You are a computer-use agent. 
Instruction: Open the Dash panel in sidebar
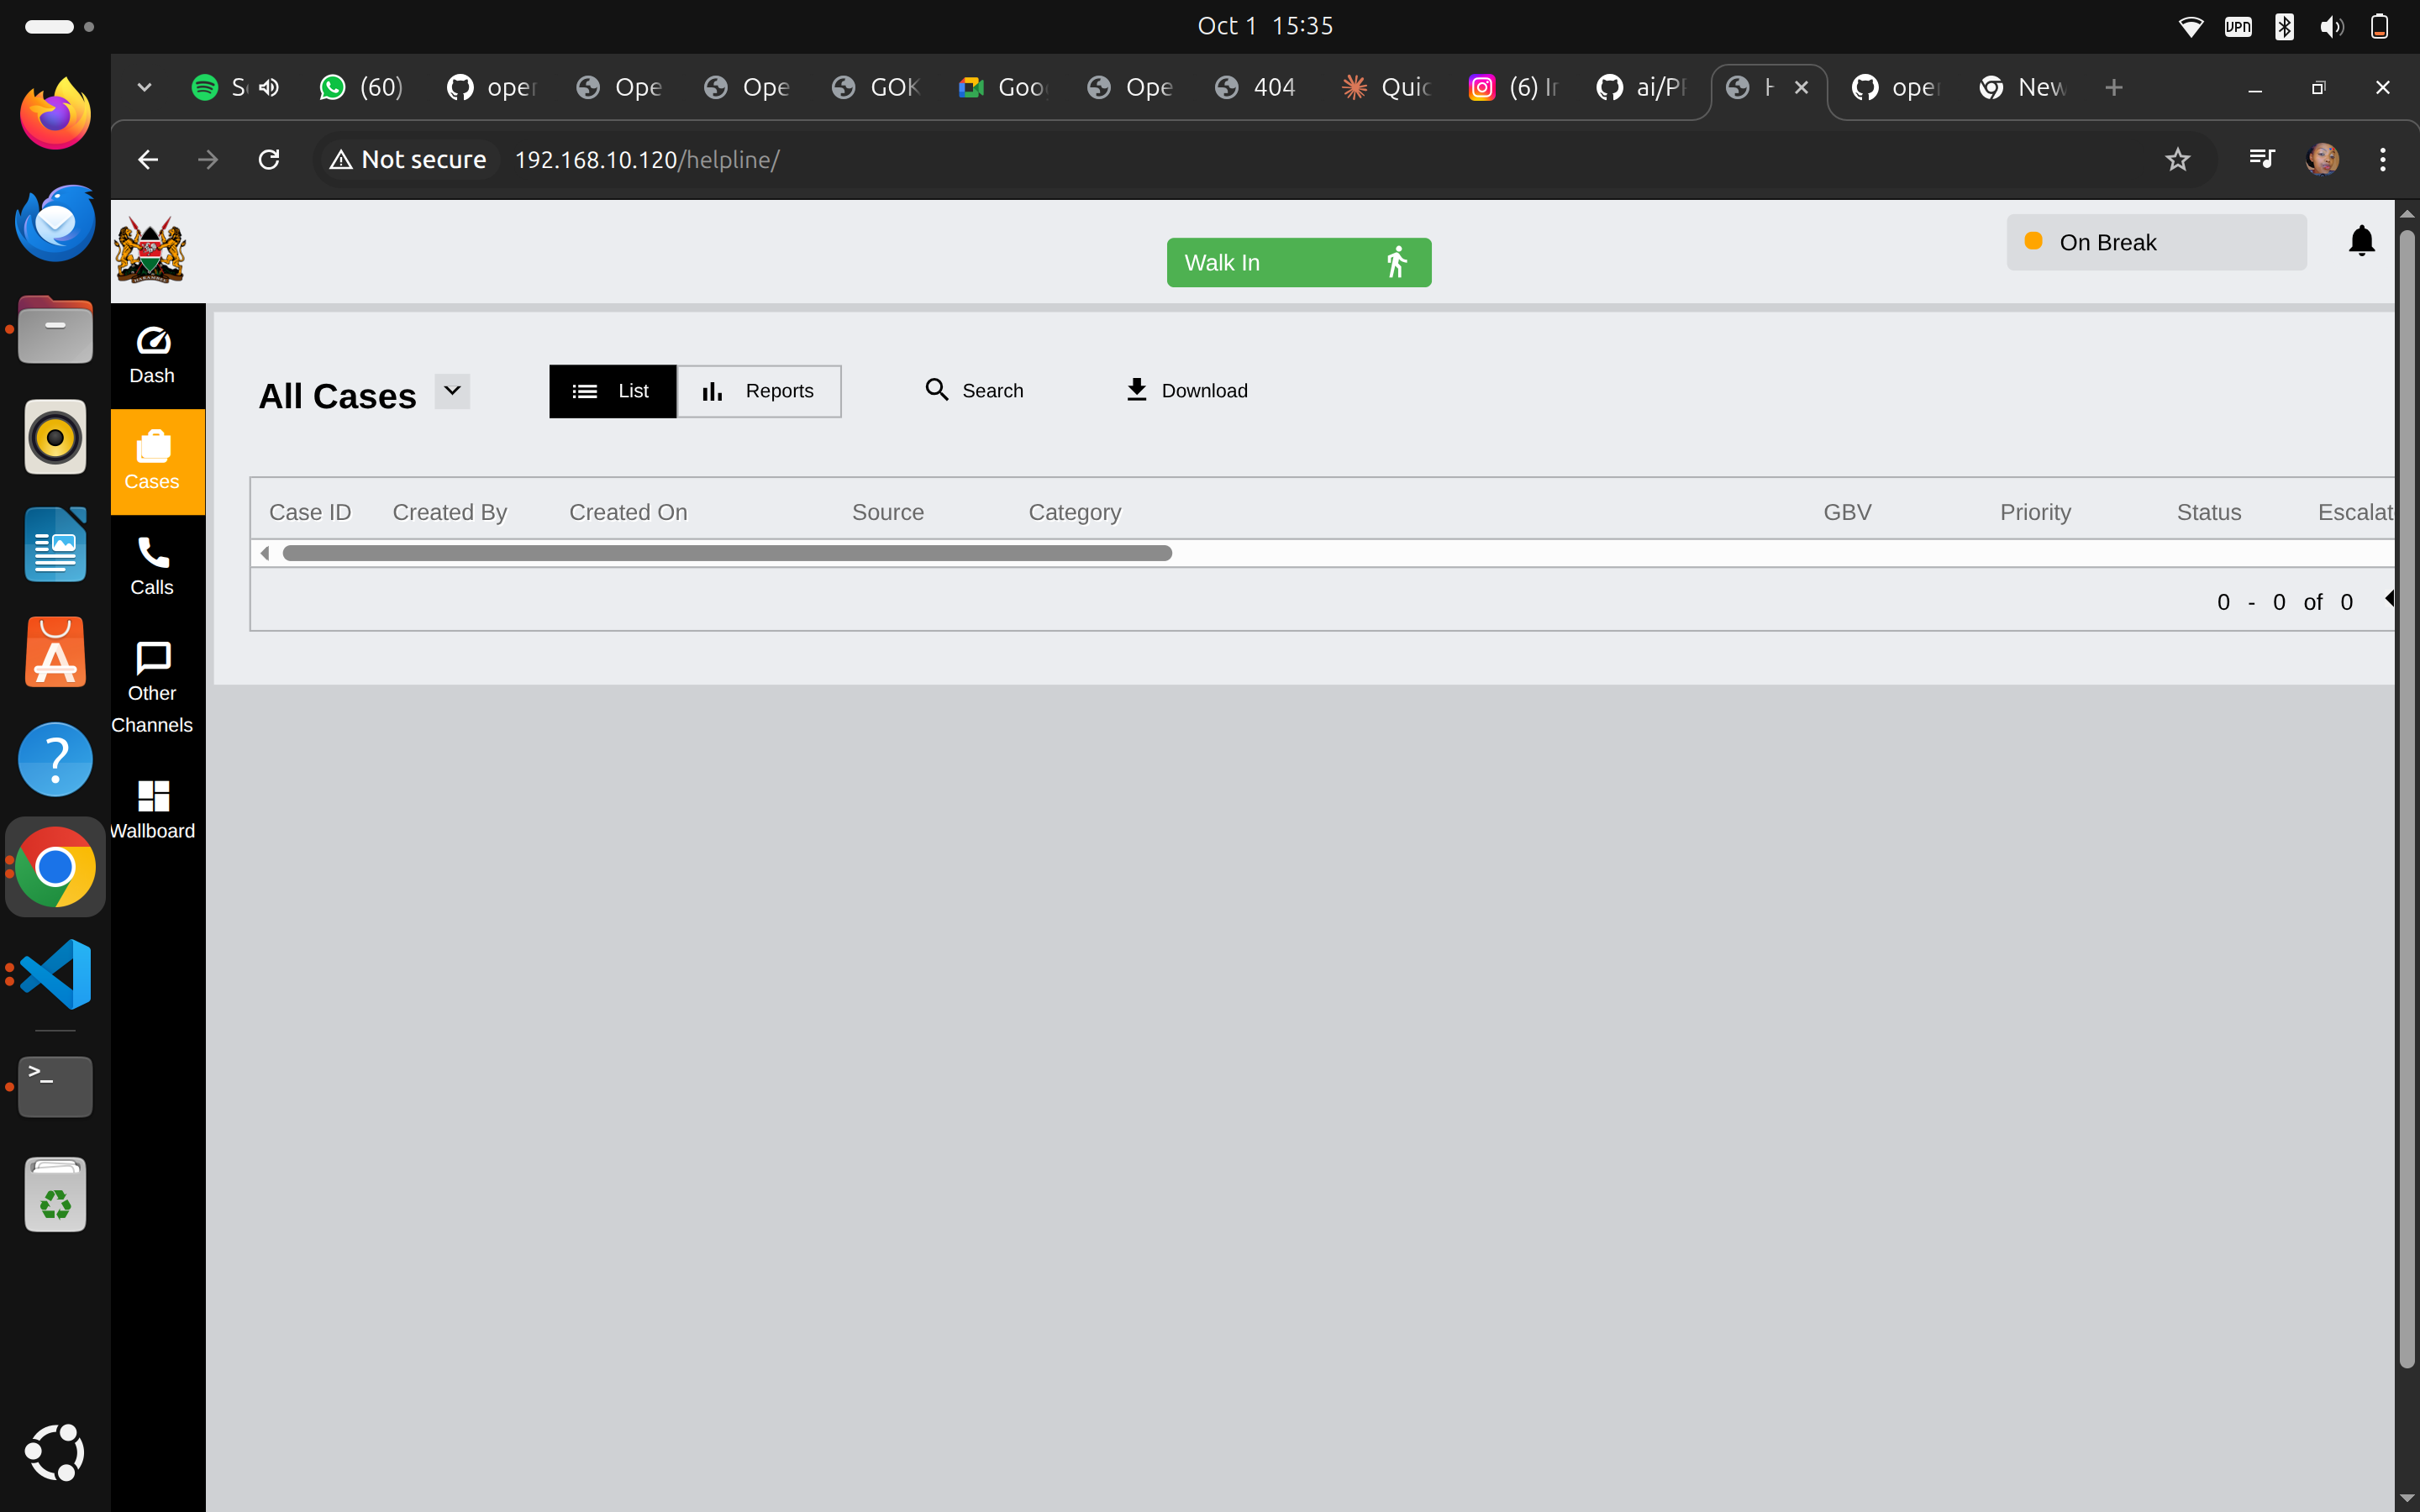pos(152,355)
